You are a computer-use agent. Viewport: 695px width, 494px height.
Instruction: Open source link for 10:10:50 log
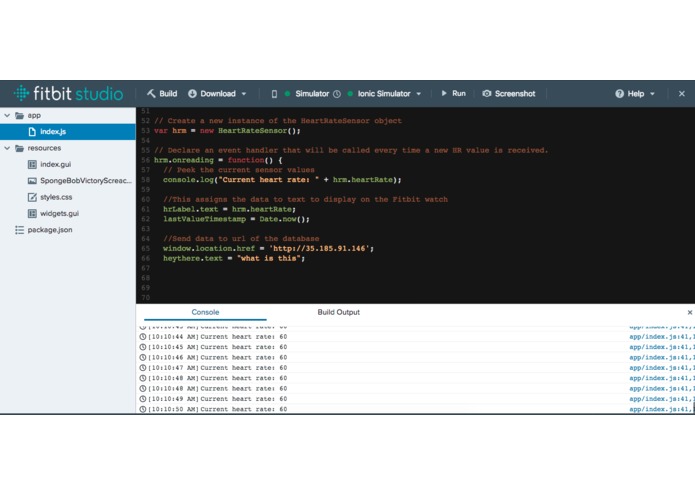click(661, 409)
